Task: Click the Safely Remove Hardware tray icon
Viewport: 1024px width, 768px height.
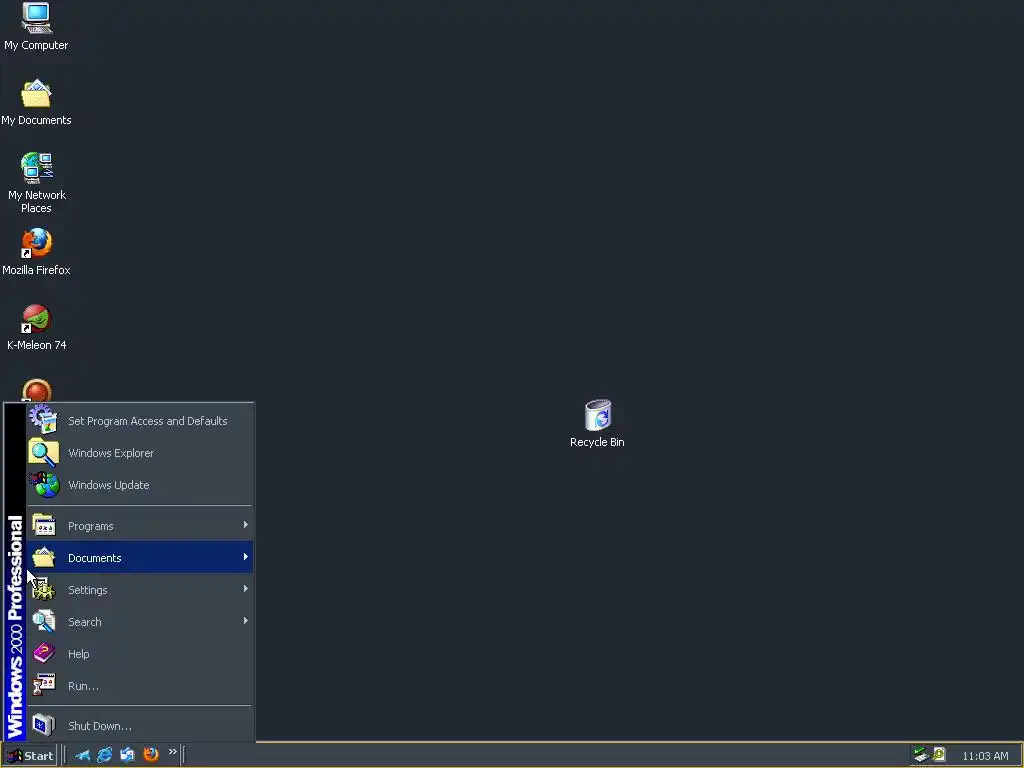Action: (x=921, y=755)
